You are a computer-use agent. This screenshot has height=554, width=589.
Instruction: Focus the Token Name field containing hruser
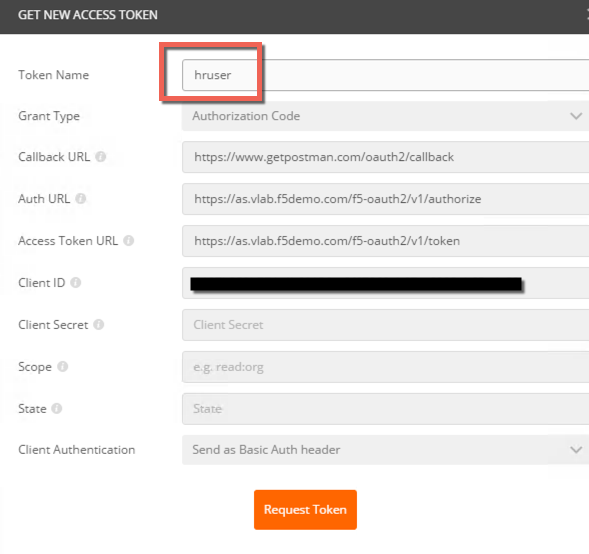(385, 75)
